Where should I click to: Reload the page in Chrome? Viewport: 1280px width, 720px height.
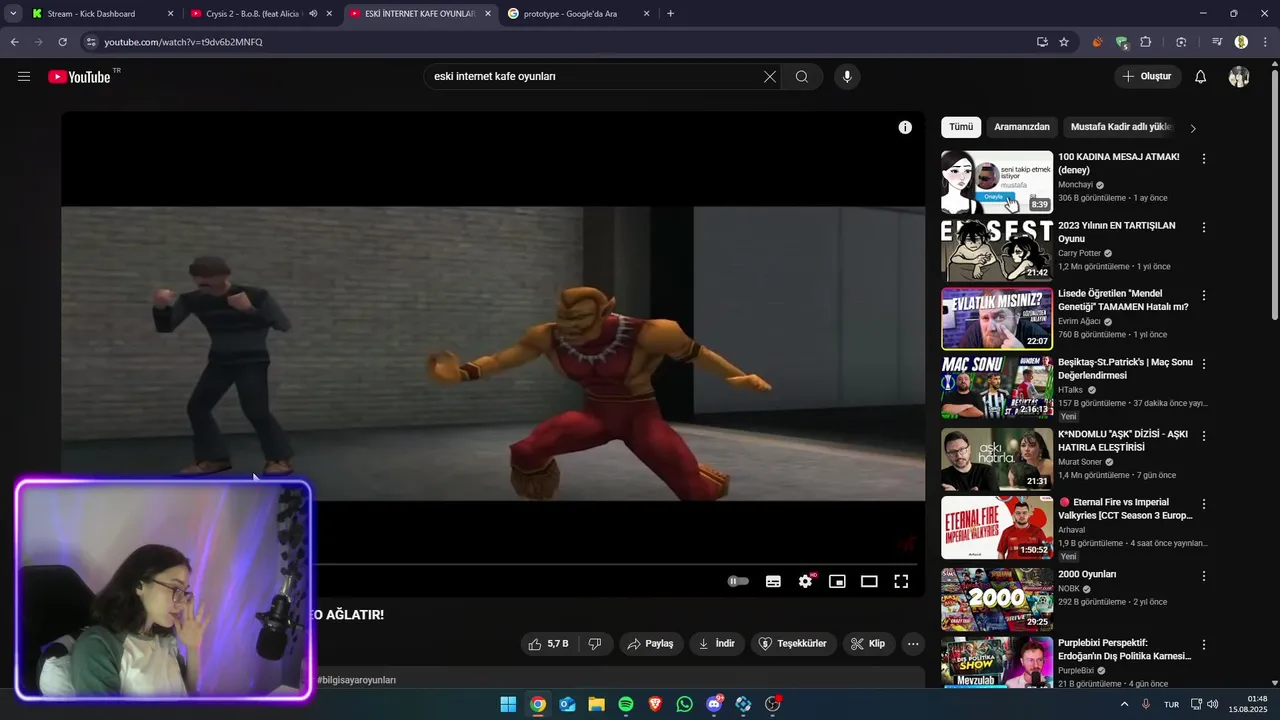pos(62,42)
